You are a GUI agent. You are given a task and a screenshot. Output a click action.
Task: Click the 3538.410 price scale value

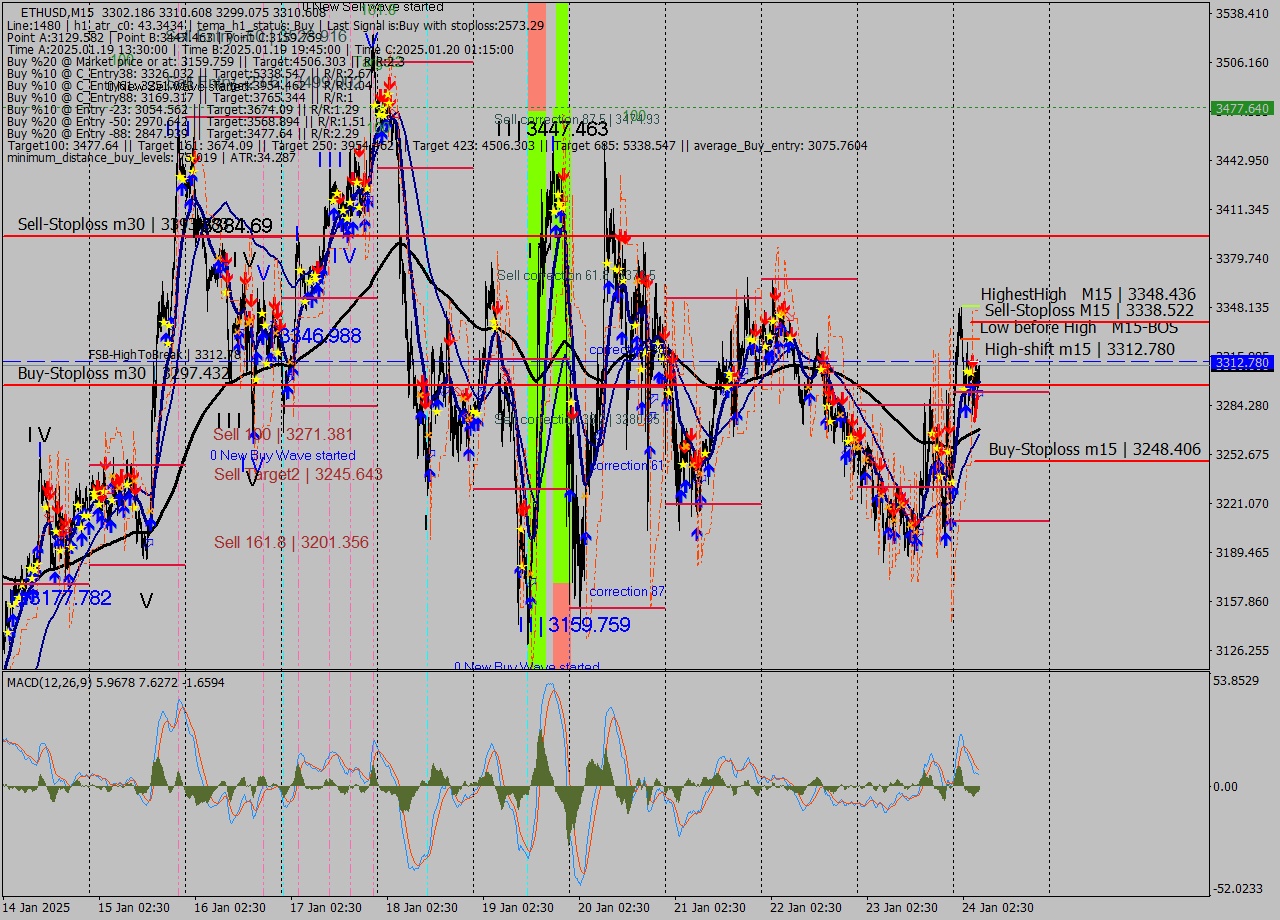click(x=1241, y=14)
